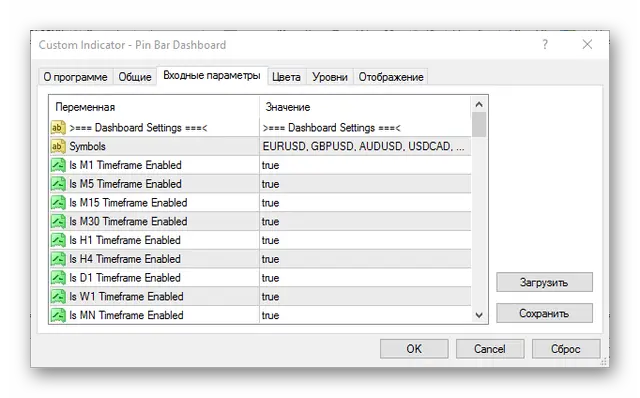Select the Входные параметры tab
This screenshot has width=640, height=398.
(x=212, y=76)
